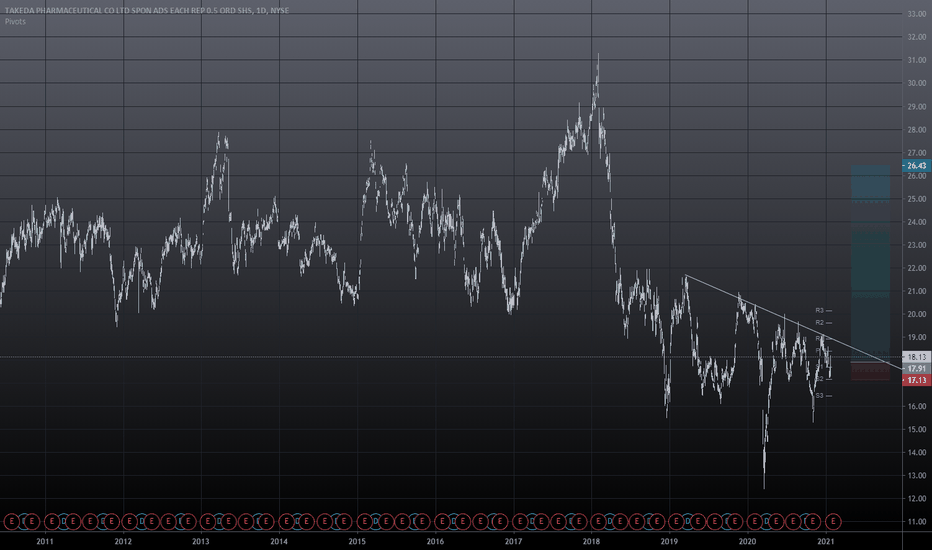Select the green profit target zone of the long position

870,263
